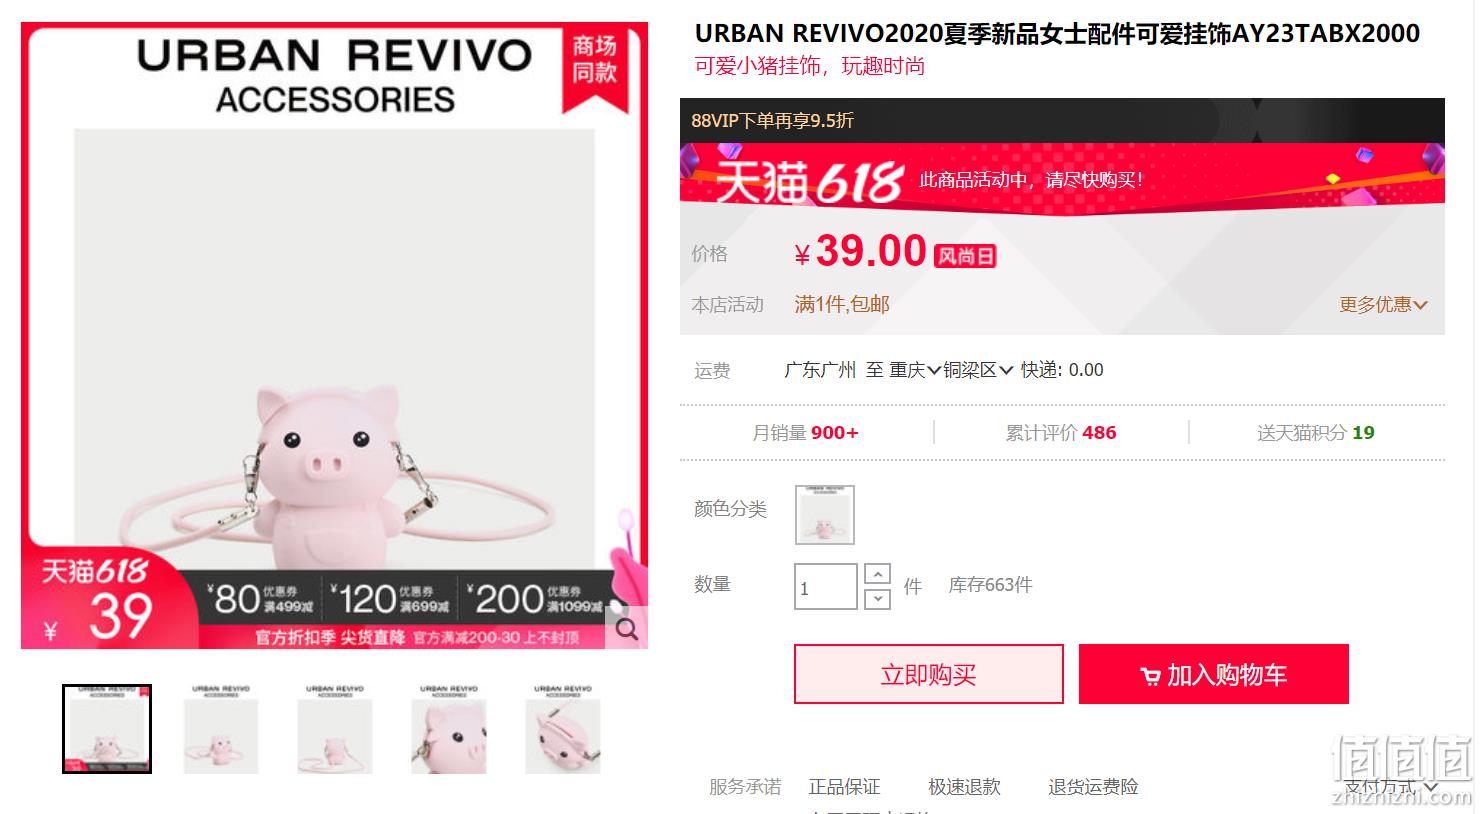Click the 加入购物车 button
Image resolution: width=1481 pixels, height=814 pixels.
(x=1214, y=674)
